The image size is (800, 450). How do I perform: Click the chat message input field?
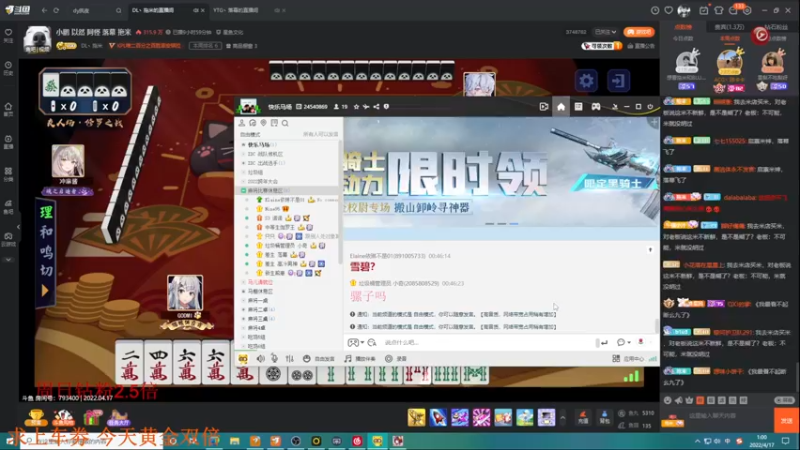pos(487,342)
